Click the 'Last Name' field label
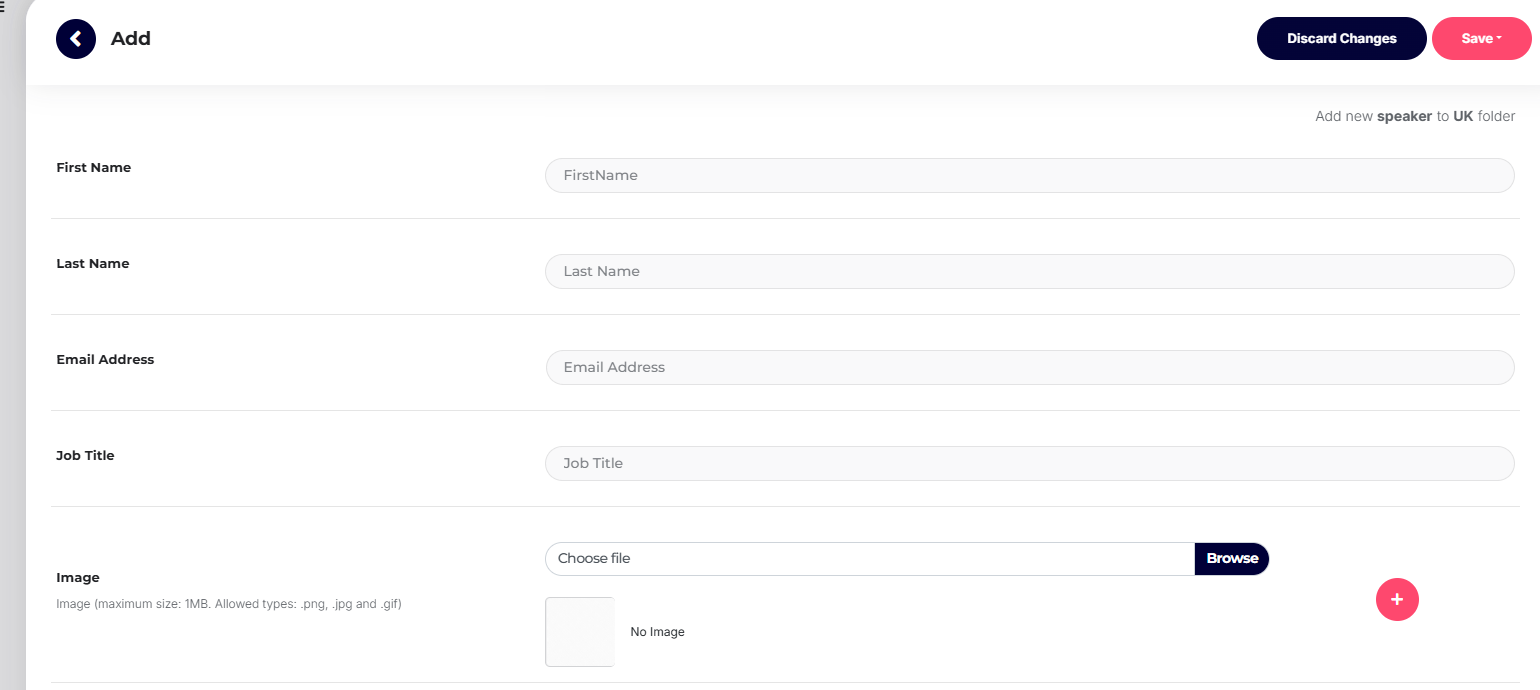Screen dimensions: 1540x690 point(93,264)
